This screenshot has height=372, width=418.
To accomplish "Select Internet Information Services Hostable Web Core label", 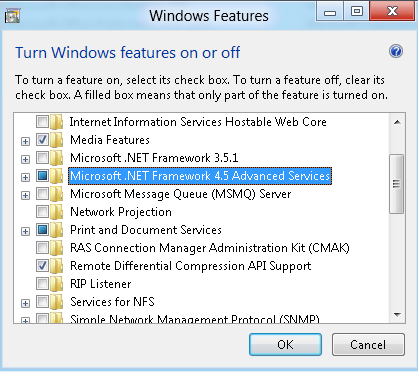I will click(198, 122).
